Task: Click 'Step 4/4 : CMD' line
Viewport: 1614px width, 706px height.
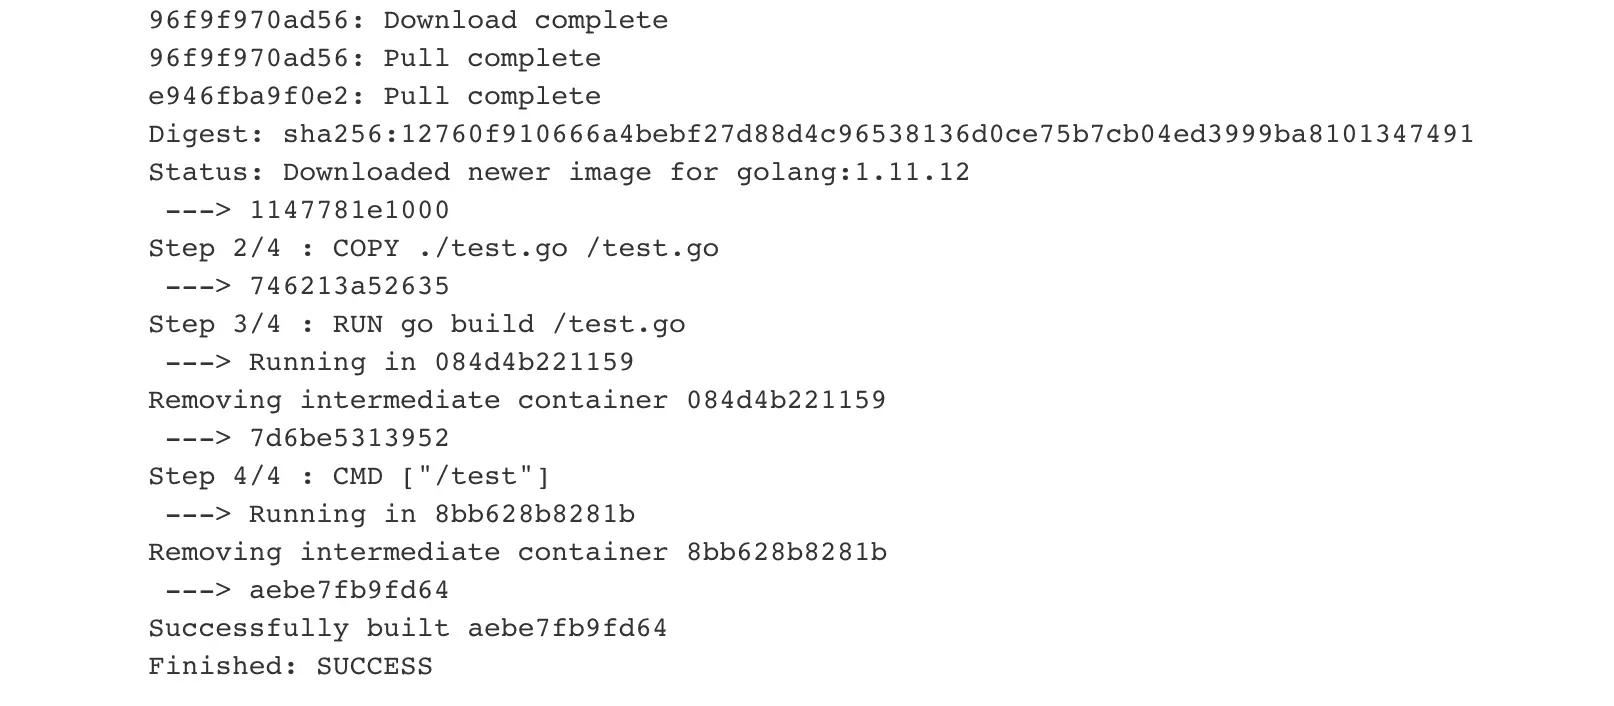Action: click(349, 476)
